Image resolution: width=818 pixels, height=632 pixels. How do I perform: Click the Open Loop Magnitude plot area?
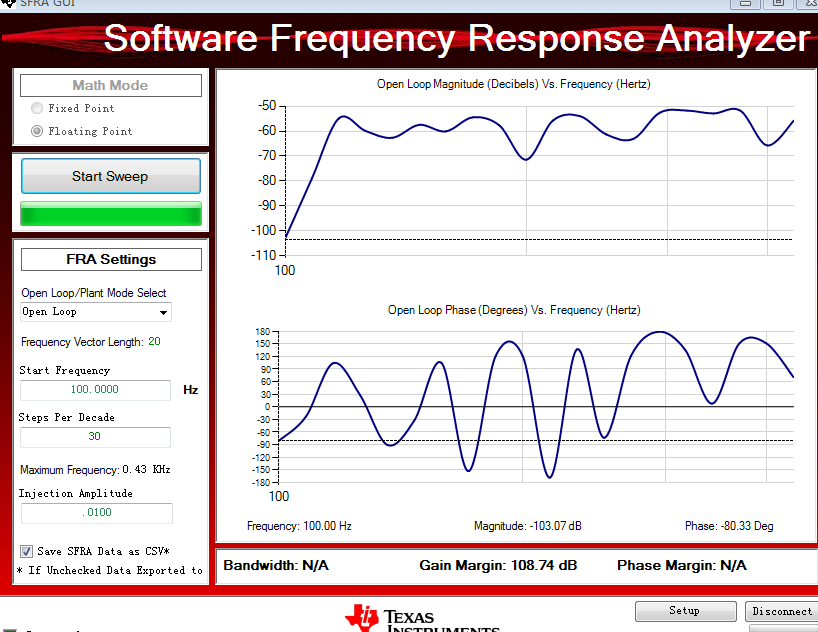539,181
